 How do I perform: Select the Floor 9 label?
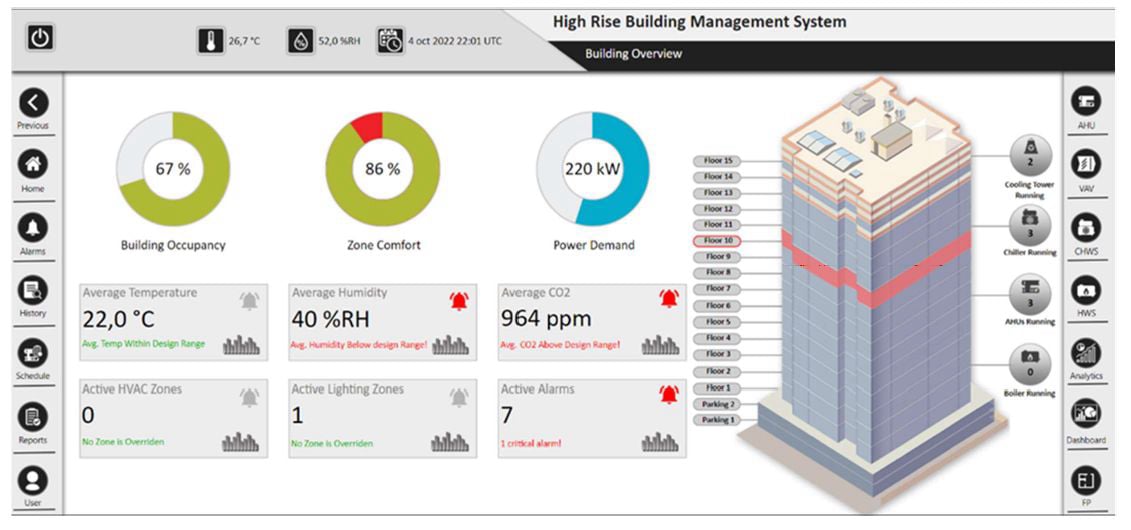717,257
